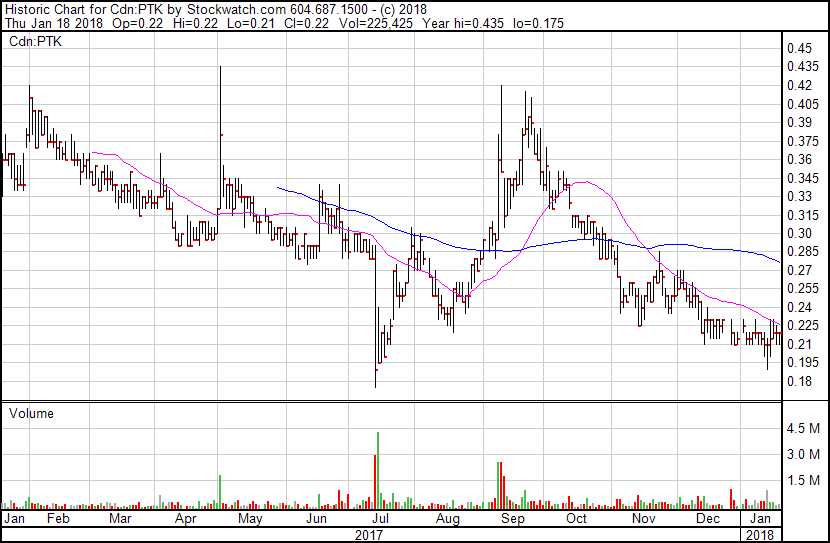Click the 0.36 price axis label

click(799, 159)
